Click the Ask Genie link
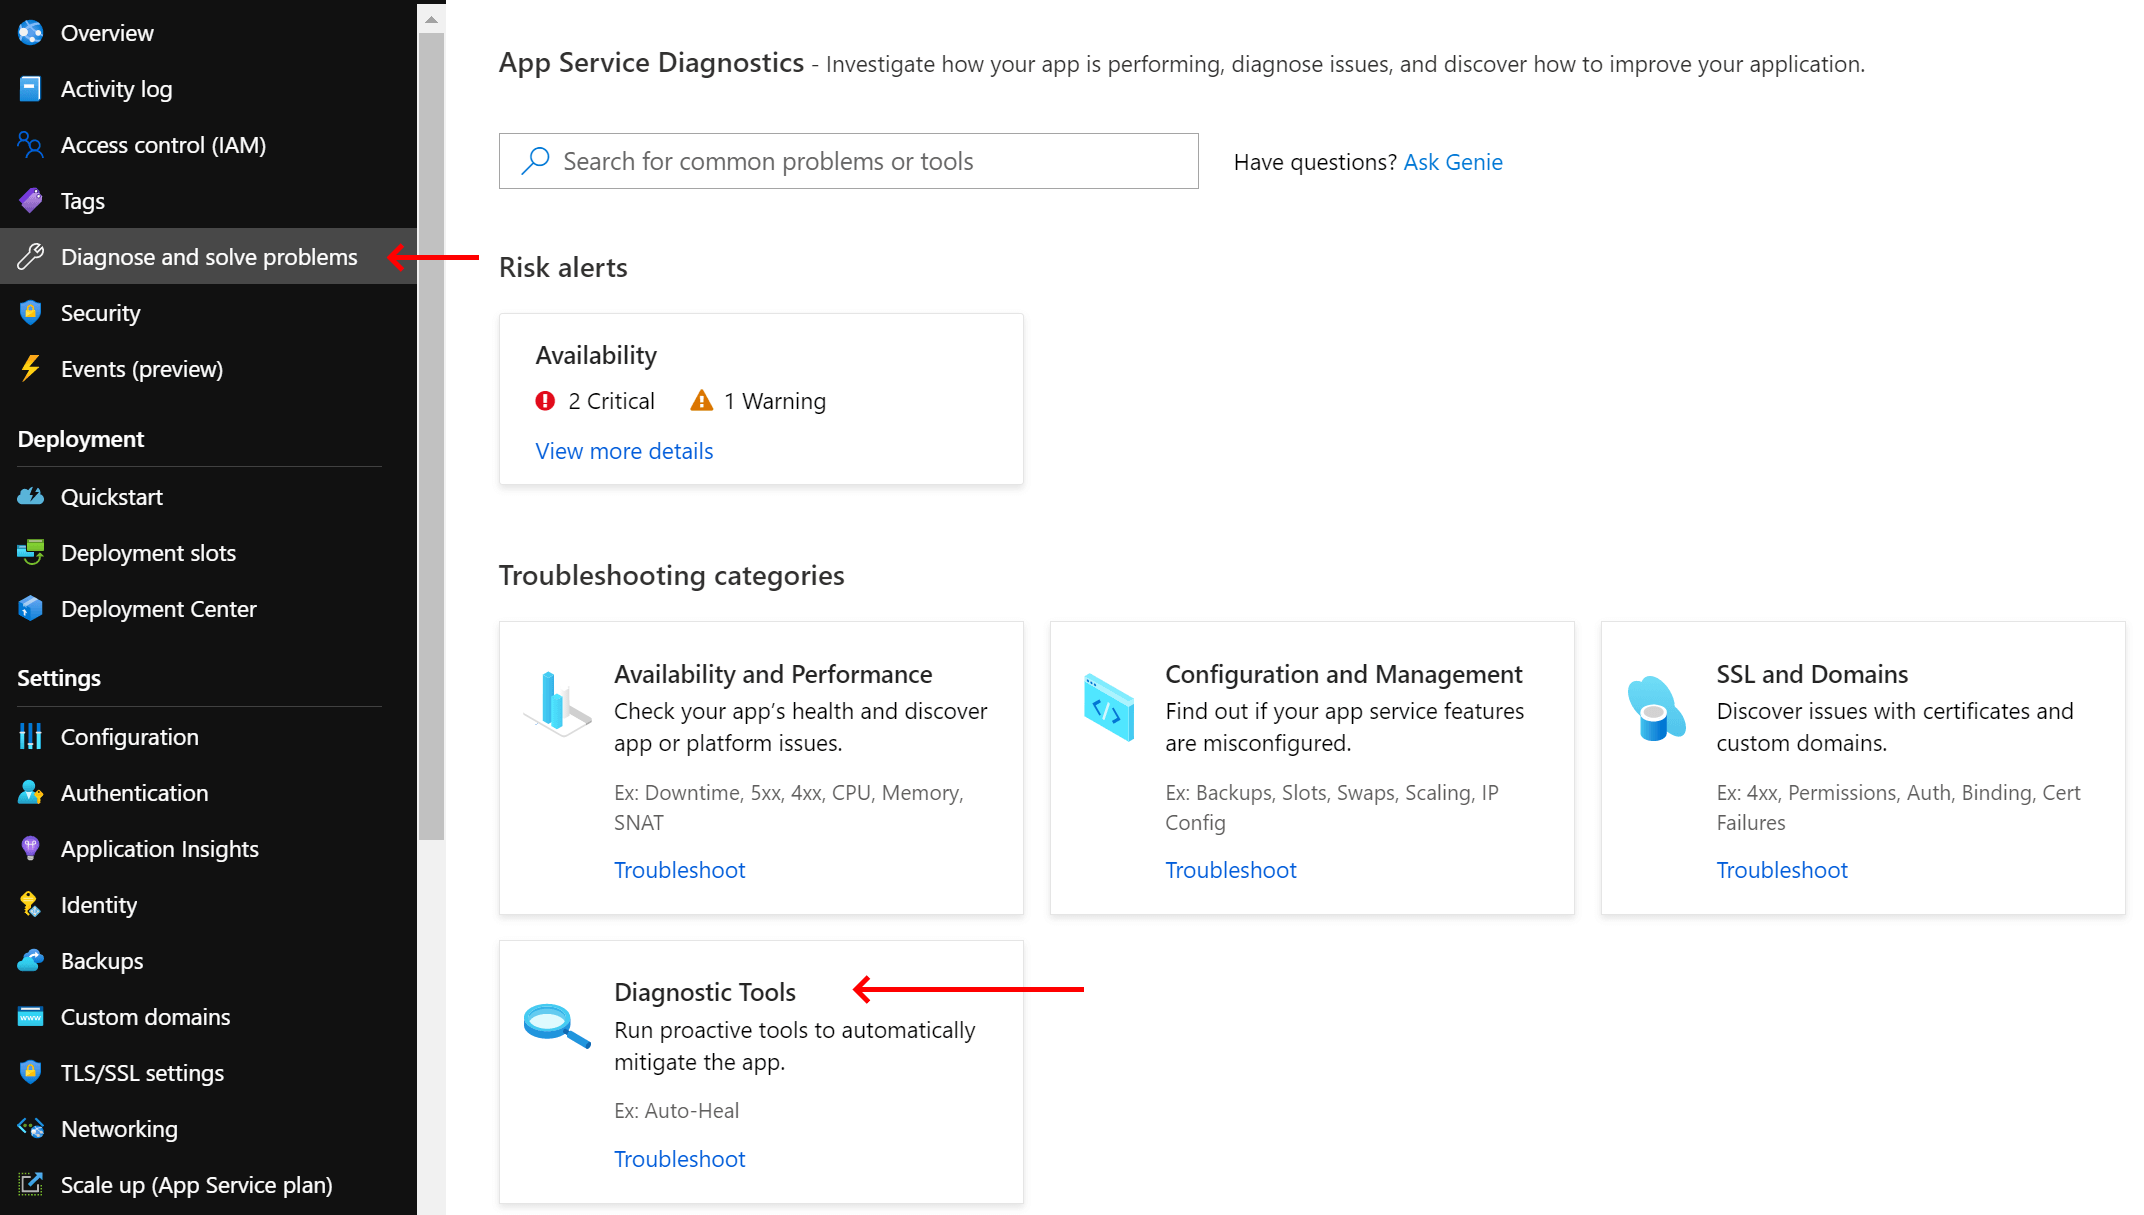The height and width of the screenshot is (1215, 2144). point(1452,161)
